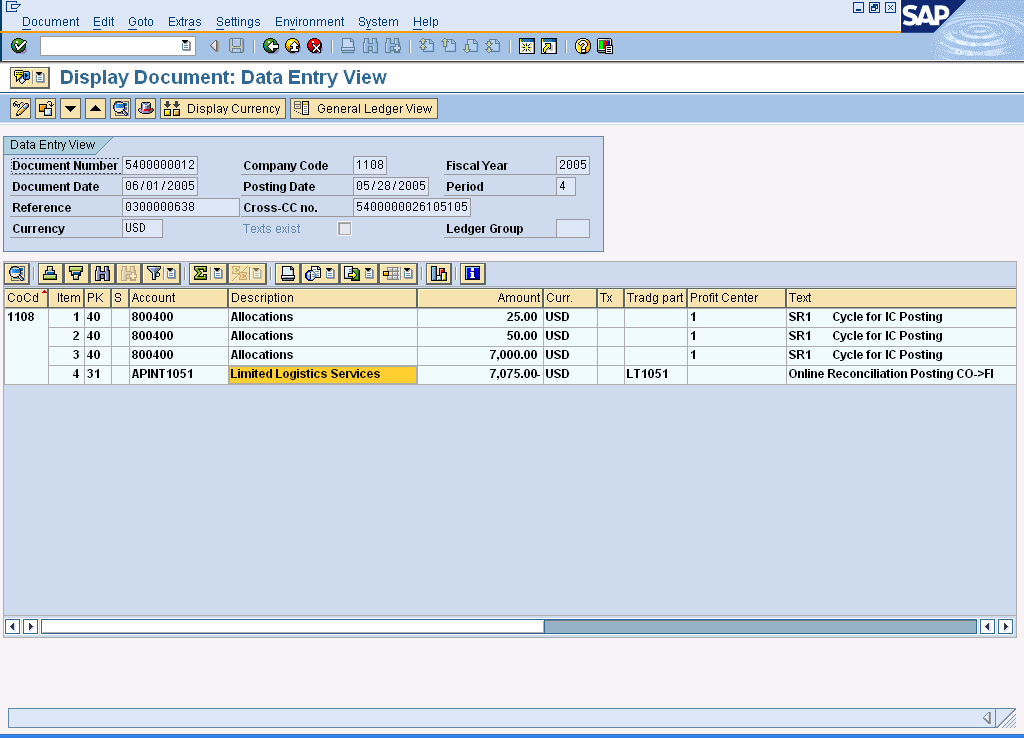The image size is (1024, 738).
Task: Click the Account column header
Action: pos(178,298)
